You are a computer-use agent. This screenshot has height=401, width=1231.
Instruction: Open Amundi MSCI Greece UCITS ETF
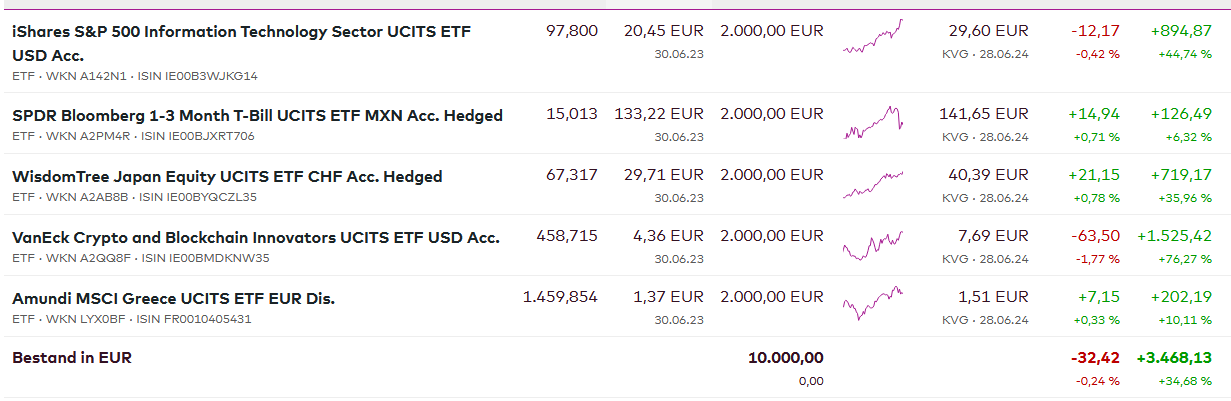pos(173,299)
